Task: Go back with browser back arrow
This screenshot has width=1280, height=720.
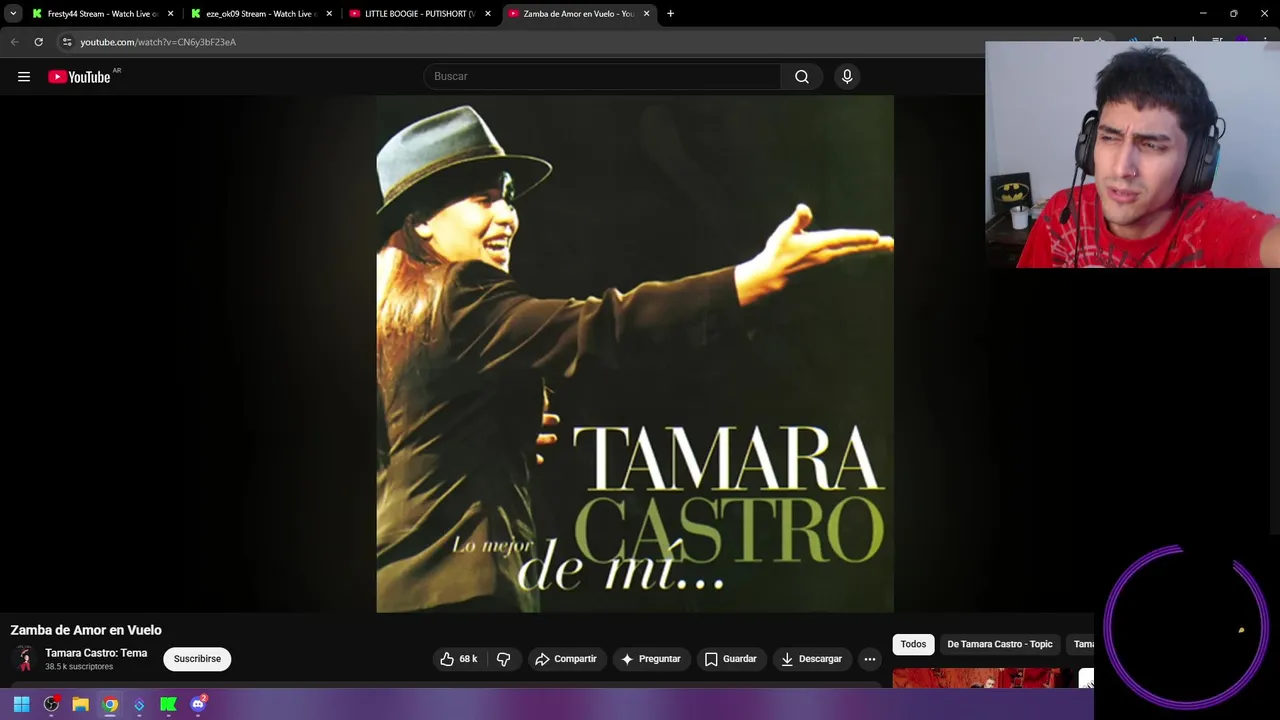Action: click(x=14, y=42)
